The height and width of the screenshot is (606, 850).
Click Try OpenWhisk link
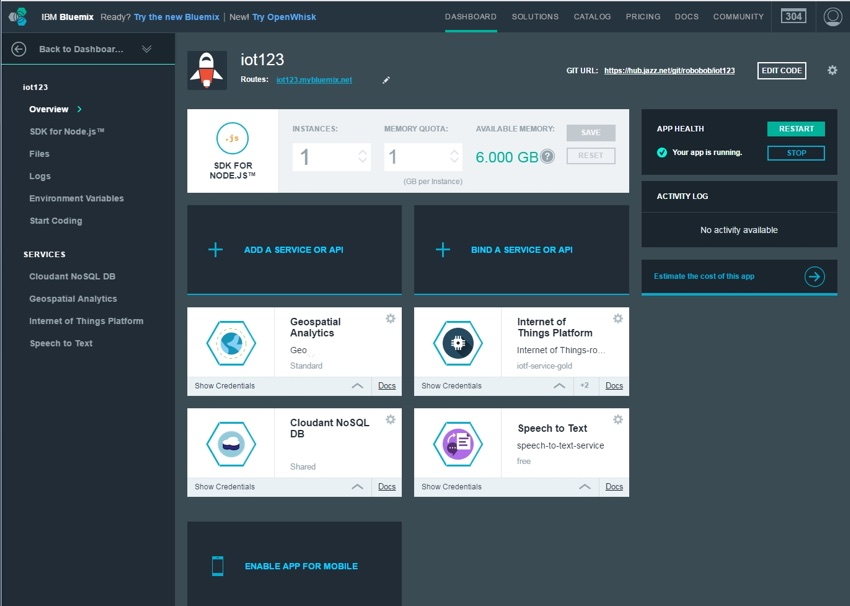click(284, 17)
